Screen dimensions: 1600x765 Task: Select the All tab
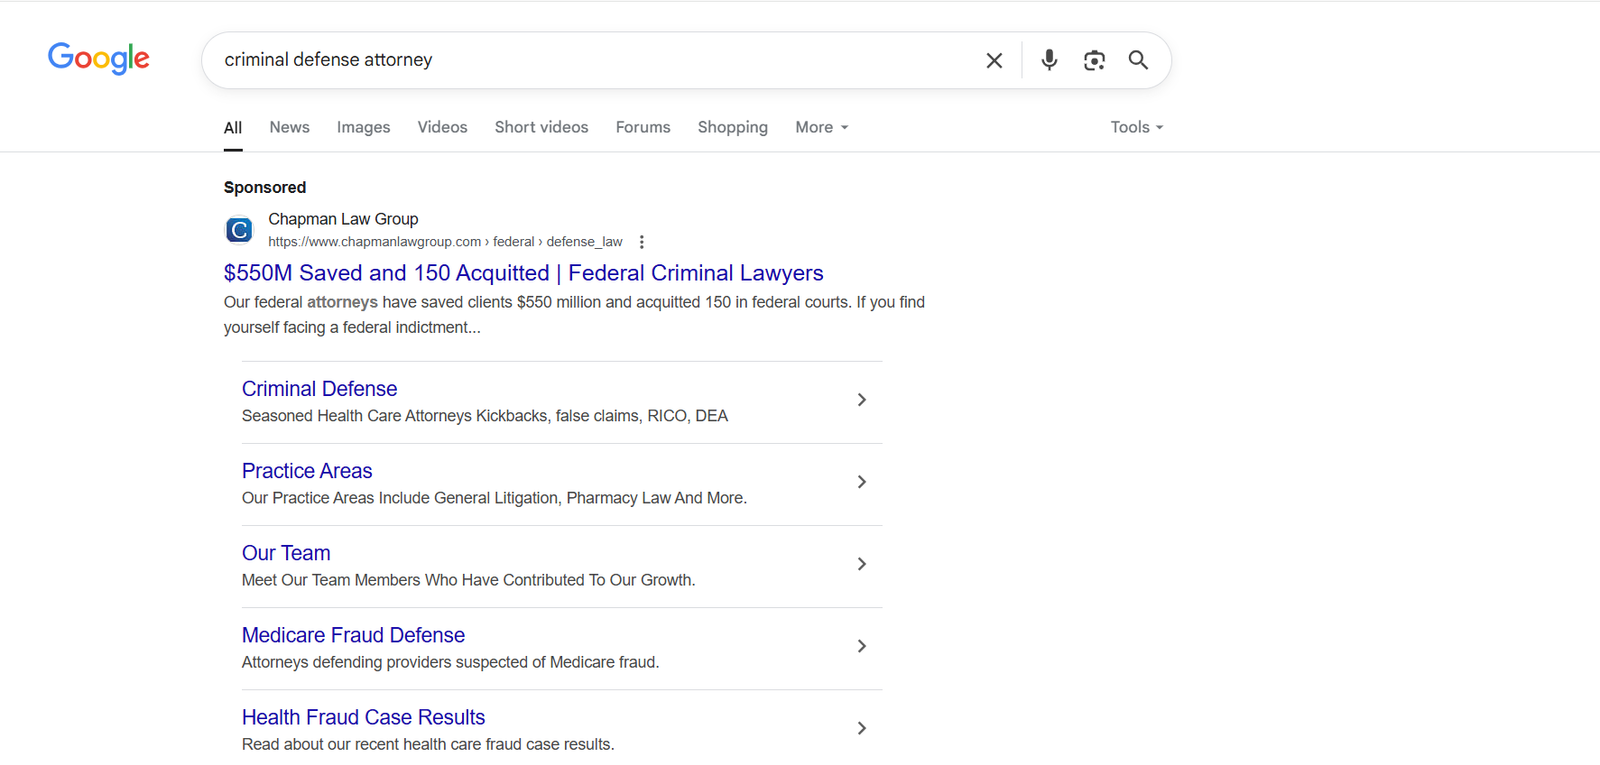233,128
